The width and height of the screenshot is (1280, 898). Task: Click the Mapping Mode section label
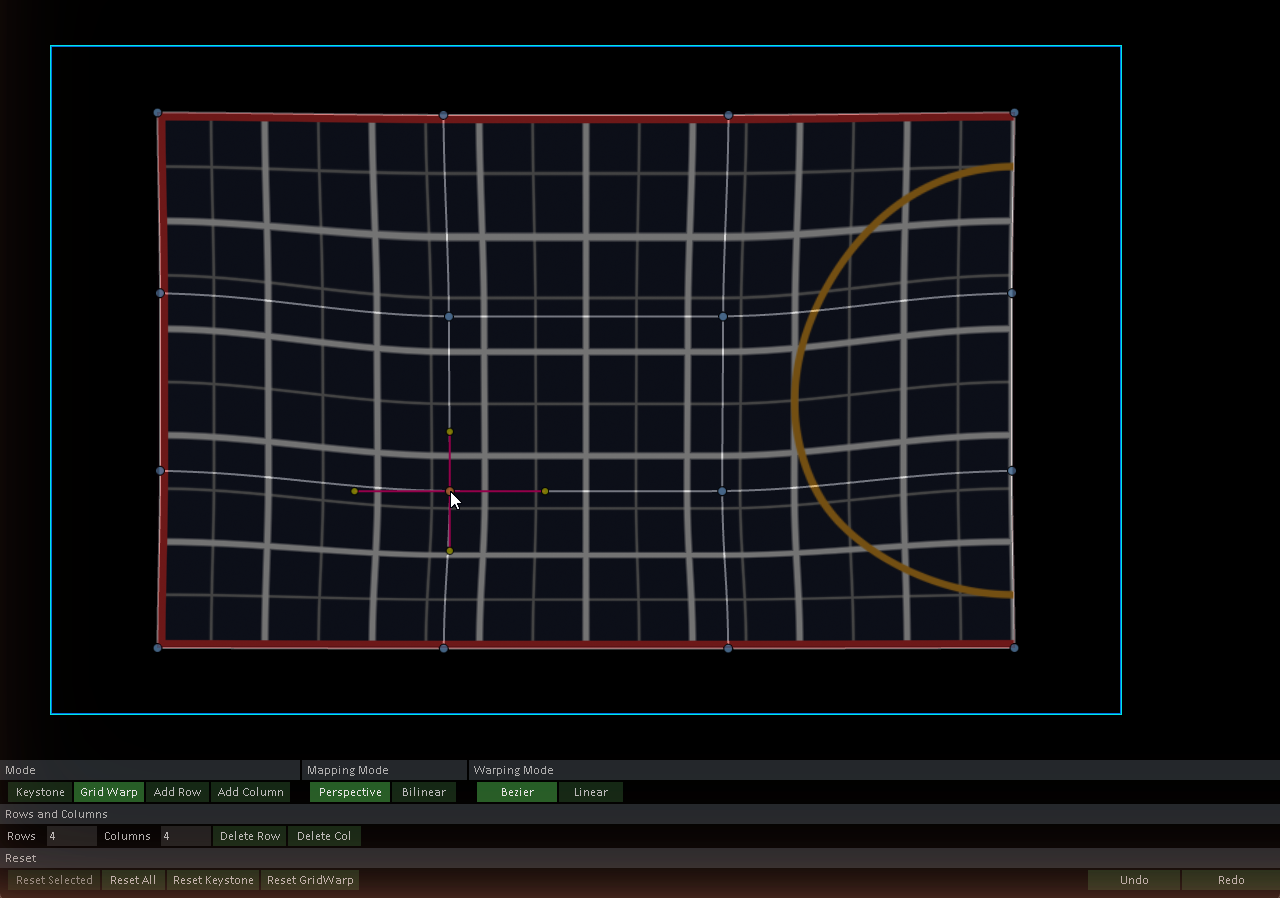click(348, 770)
